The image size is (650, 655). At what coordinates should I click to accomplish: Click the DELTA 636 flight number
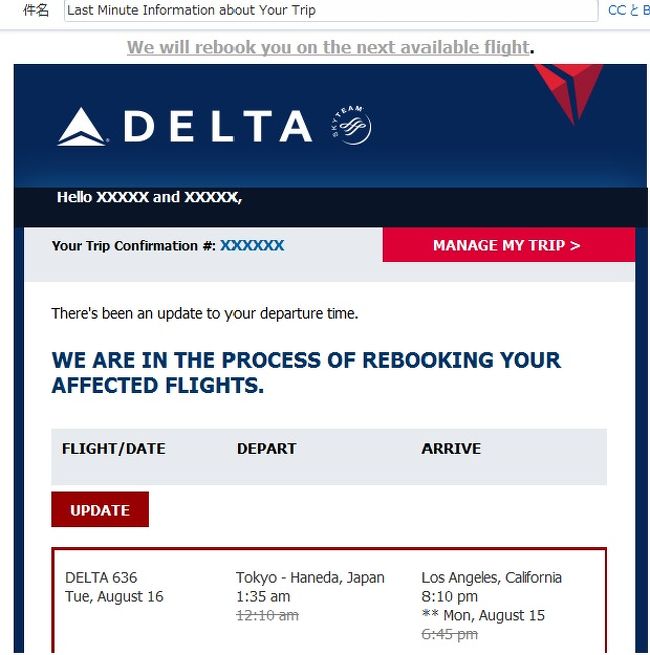[x=101, y=578]
